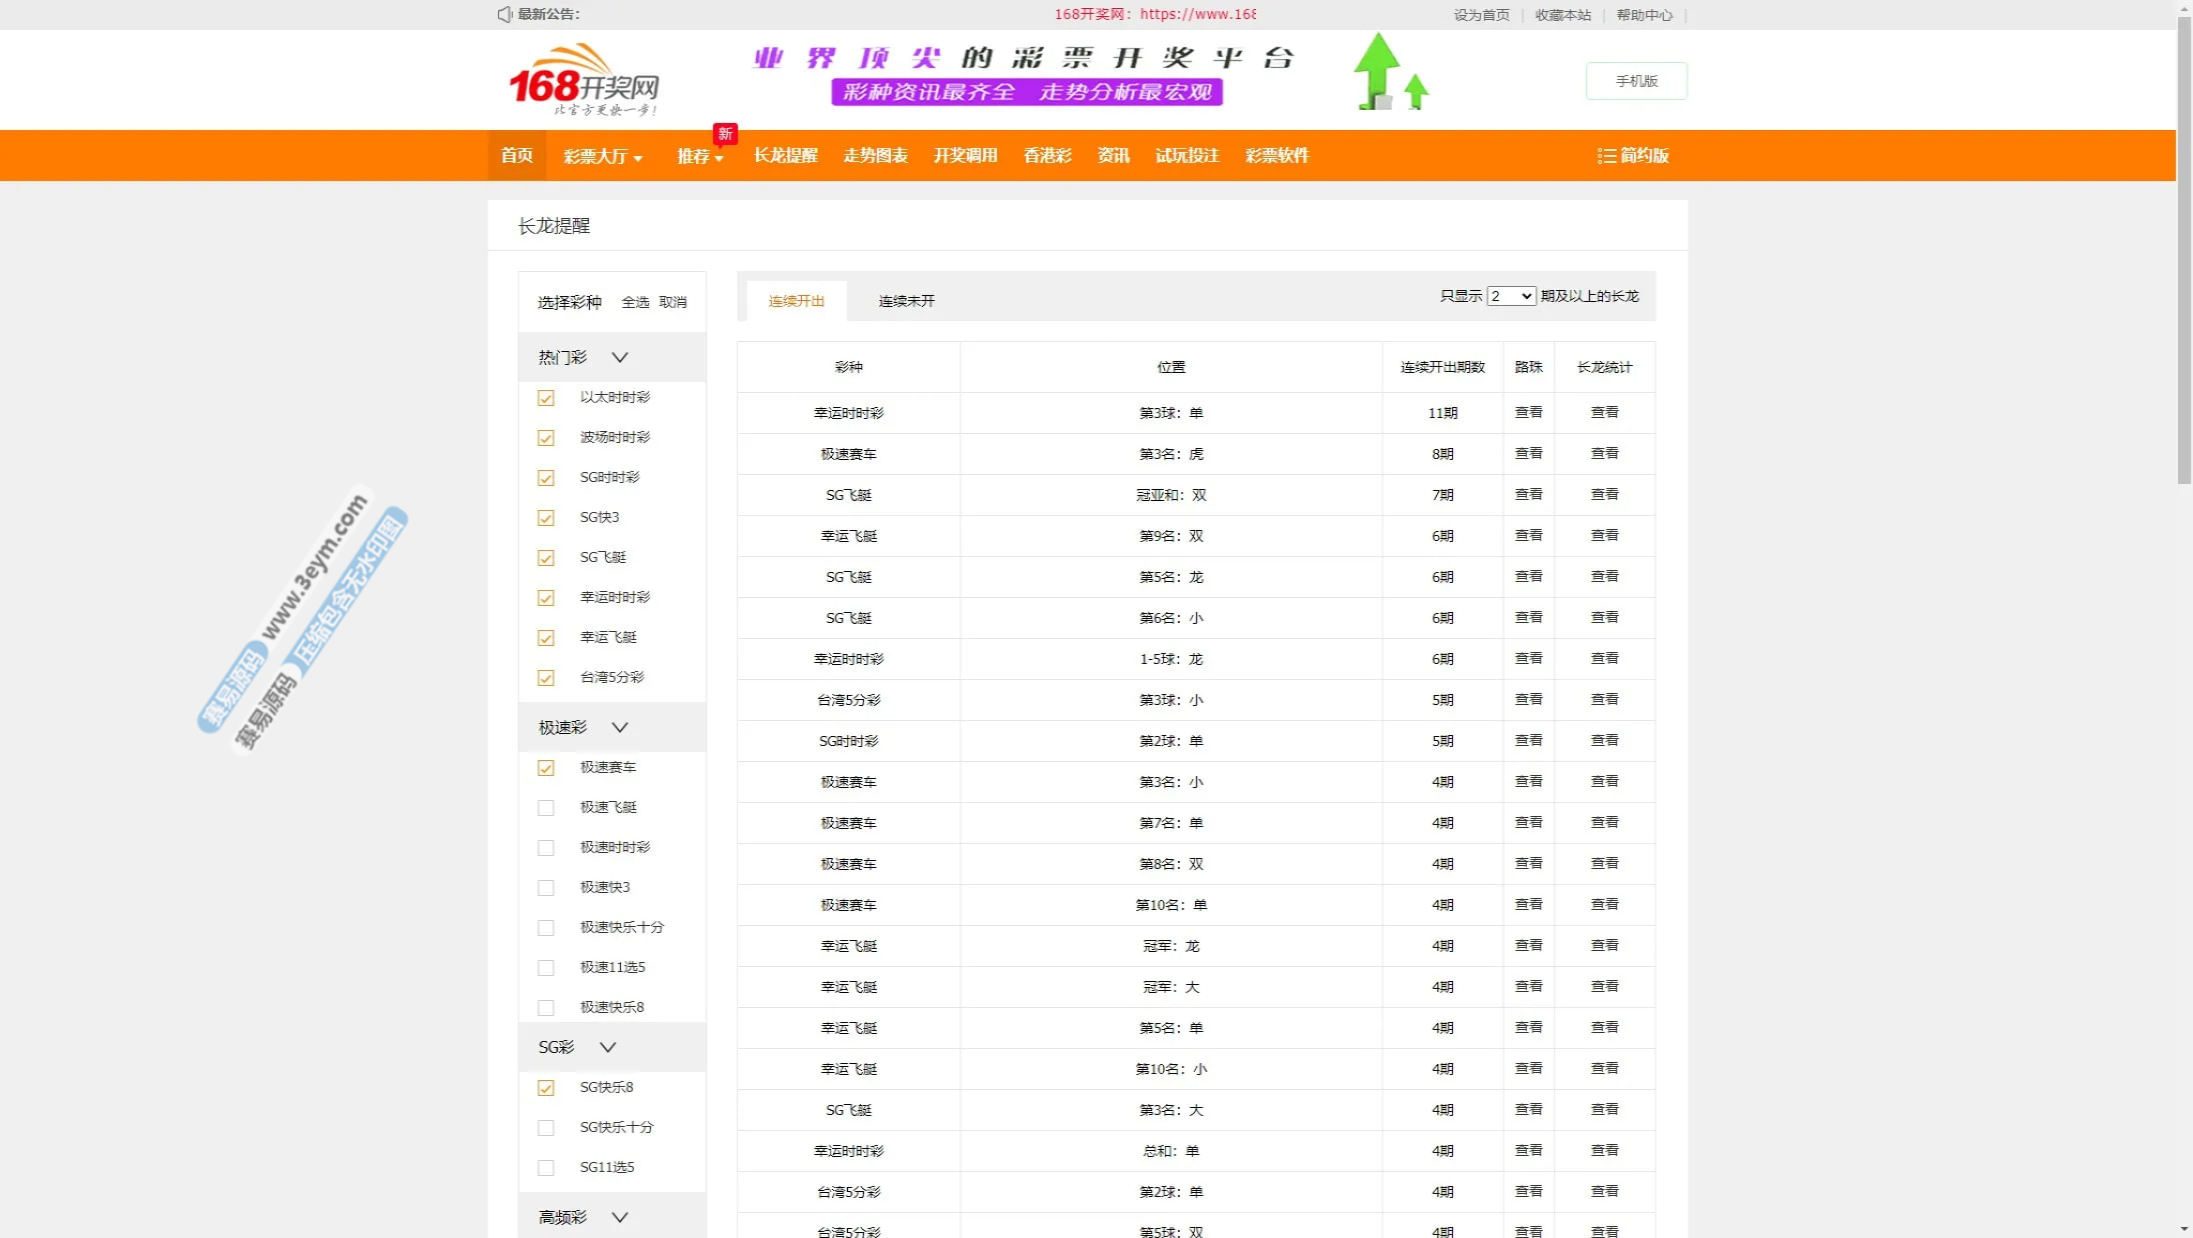Uncheck the 以太时时彩 checkbox
Screen dimensions: 2193x1238
[546, 398]
